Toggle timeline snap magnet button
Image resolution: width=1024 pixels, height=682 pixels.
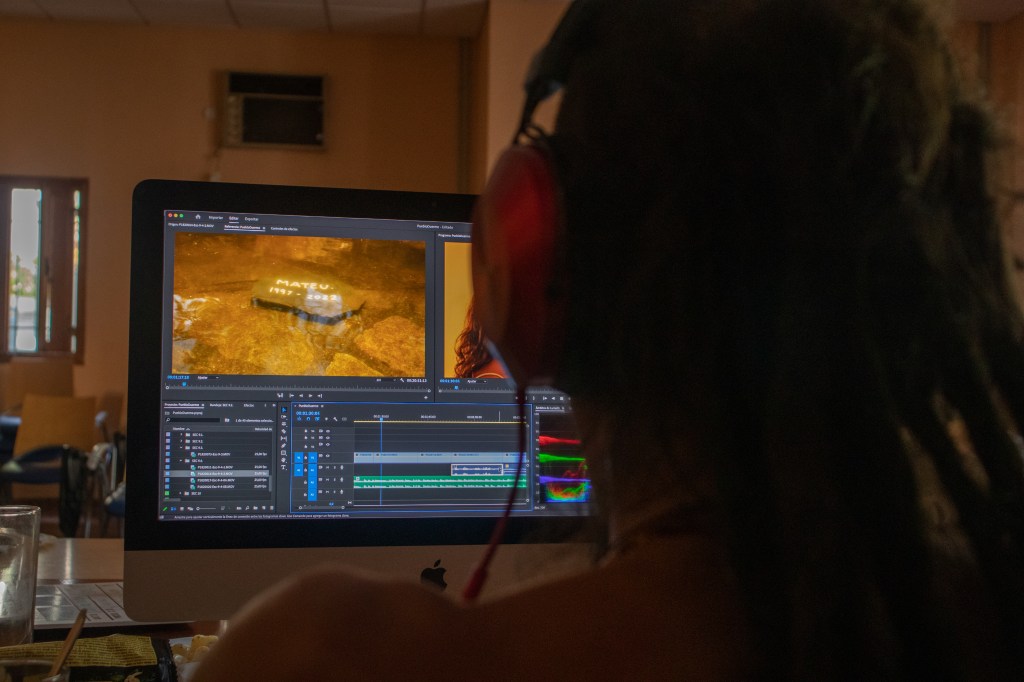[308, 419]
